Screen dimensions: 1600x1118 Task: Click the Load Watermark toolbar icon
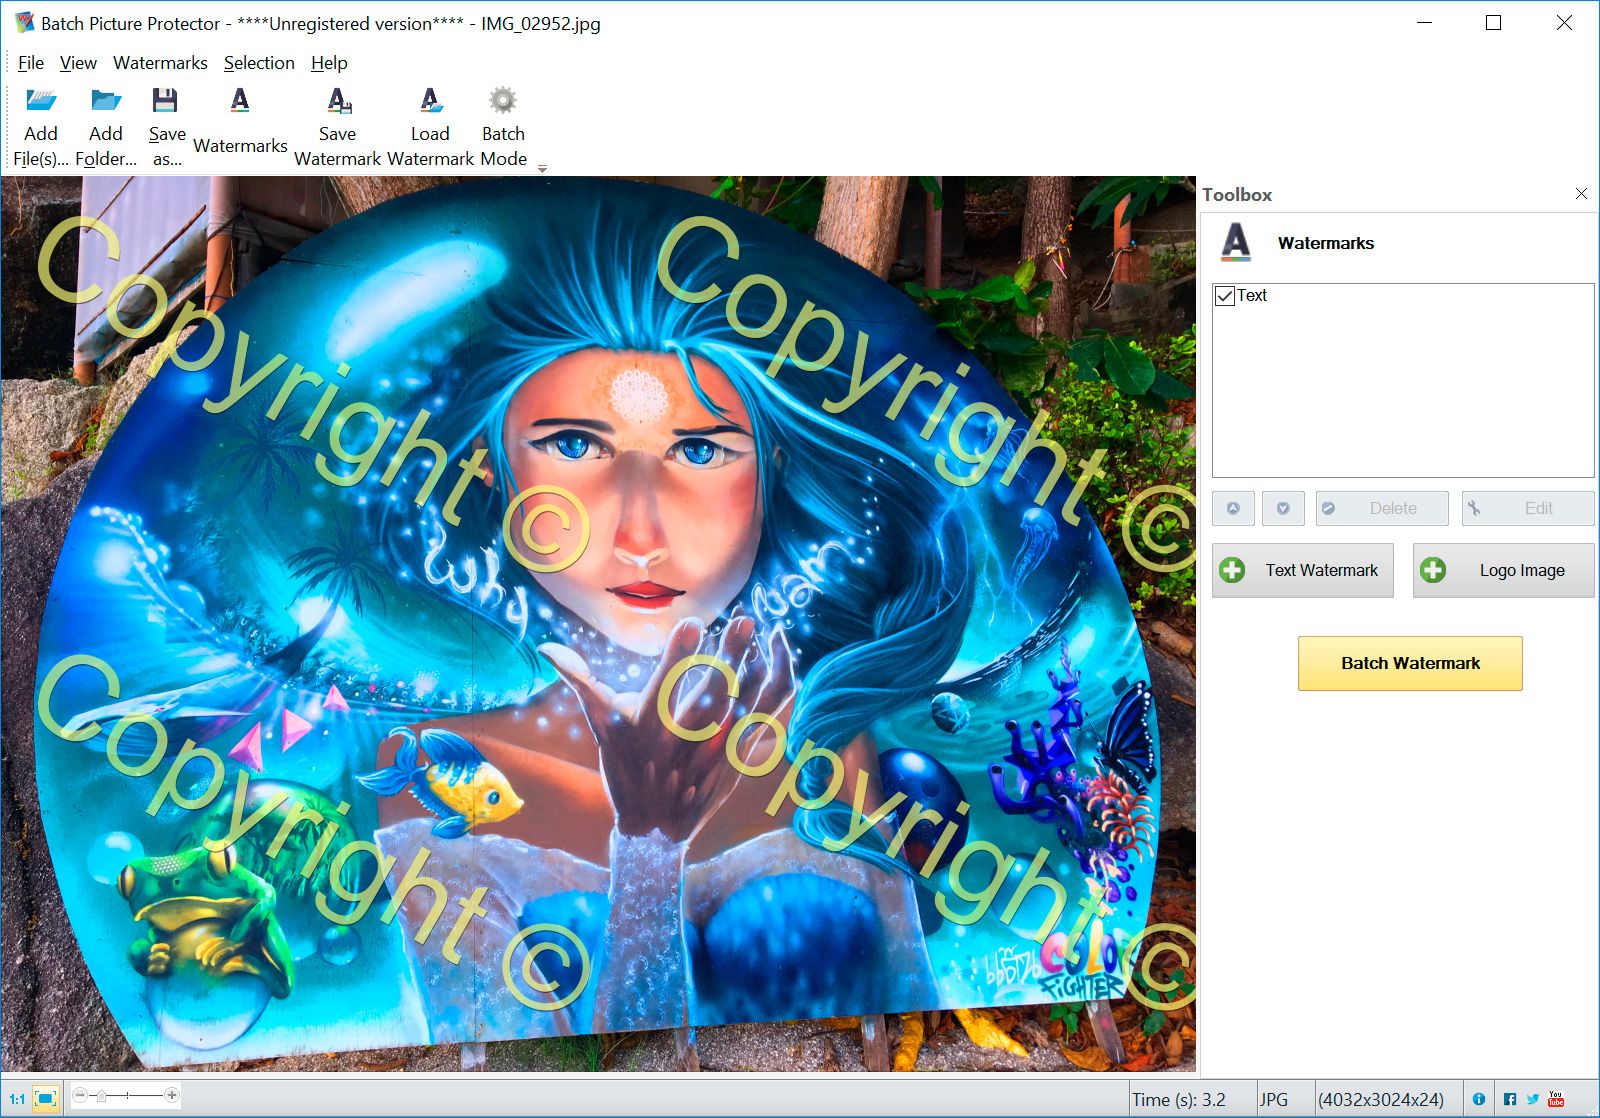click(x=430, y=101)
